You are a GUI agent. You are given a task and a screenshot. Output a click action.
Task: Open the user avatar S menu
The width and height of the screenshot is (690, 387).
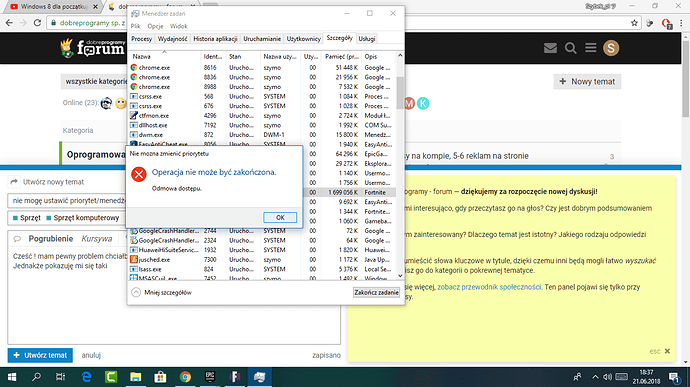611,48
